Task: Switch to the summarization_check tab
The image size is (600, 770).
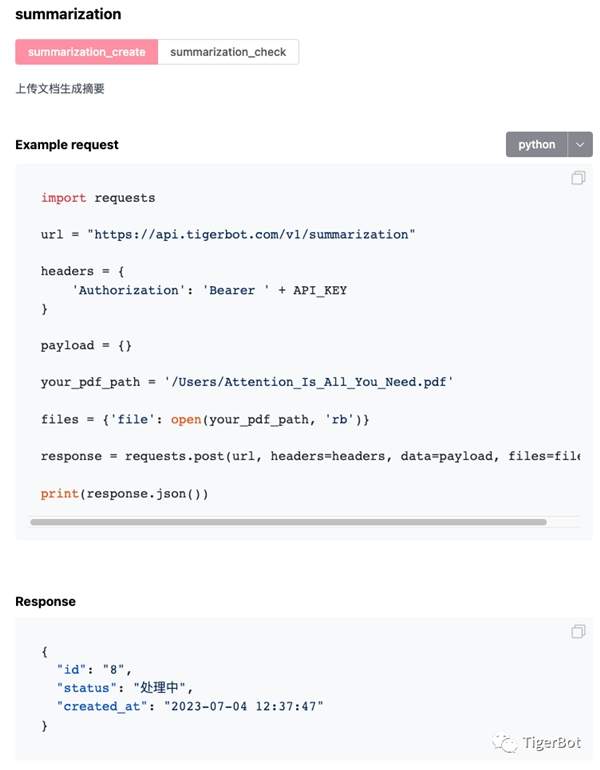Action: pos(228,52)
